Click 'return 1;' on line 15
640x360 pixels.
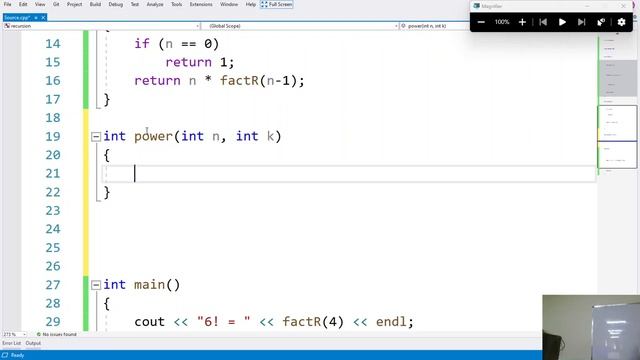coord(200,62)
